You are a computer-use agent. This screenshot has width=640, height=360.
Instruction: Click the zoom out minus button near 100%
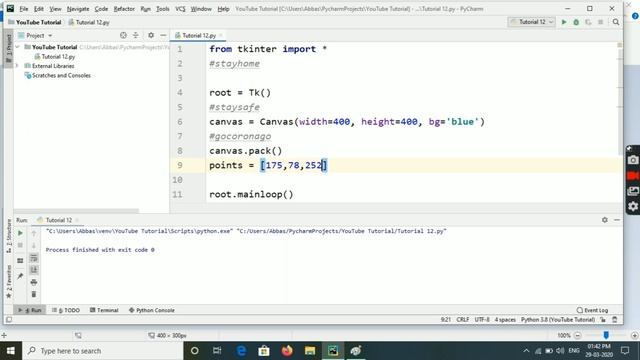point(577,336)
